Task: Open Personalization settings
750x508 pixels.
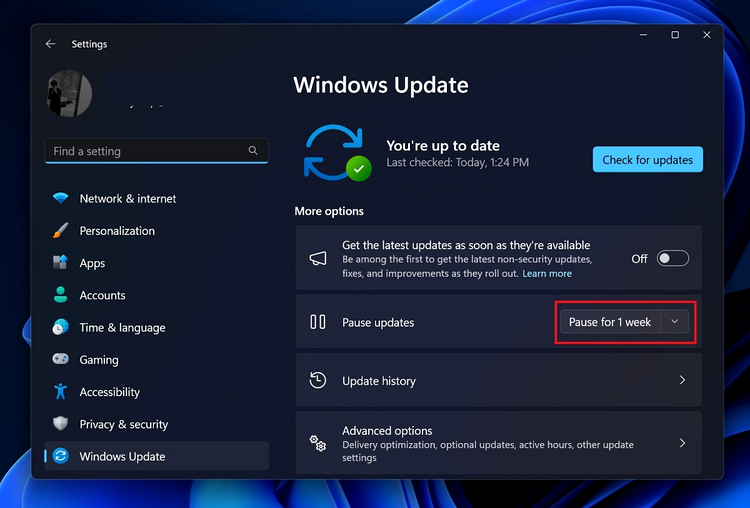Action: (156, 231)
